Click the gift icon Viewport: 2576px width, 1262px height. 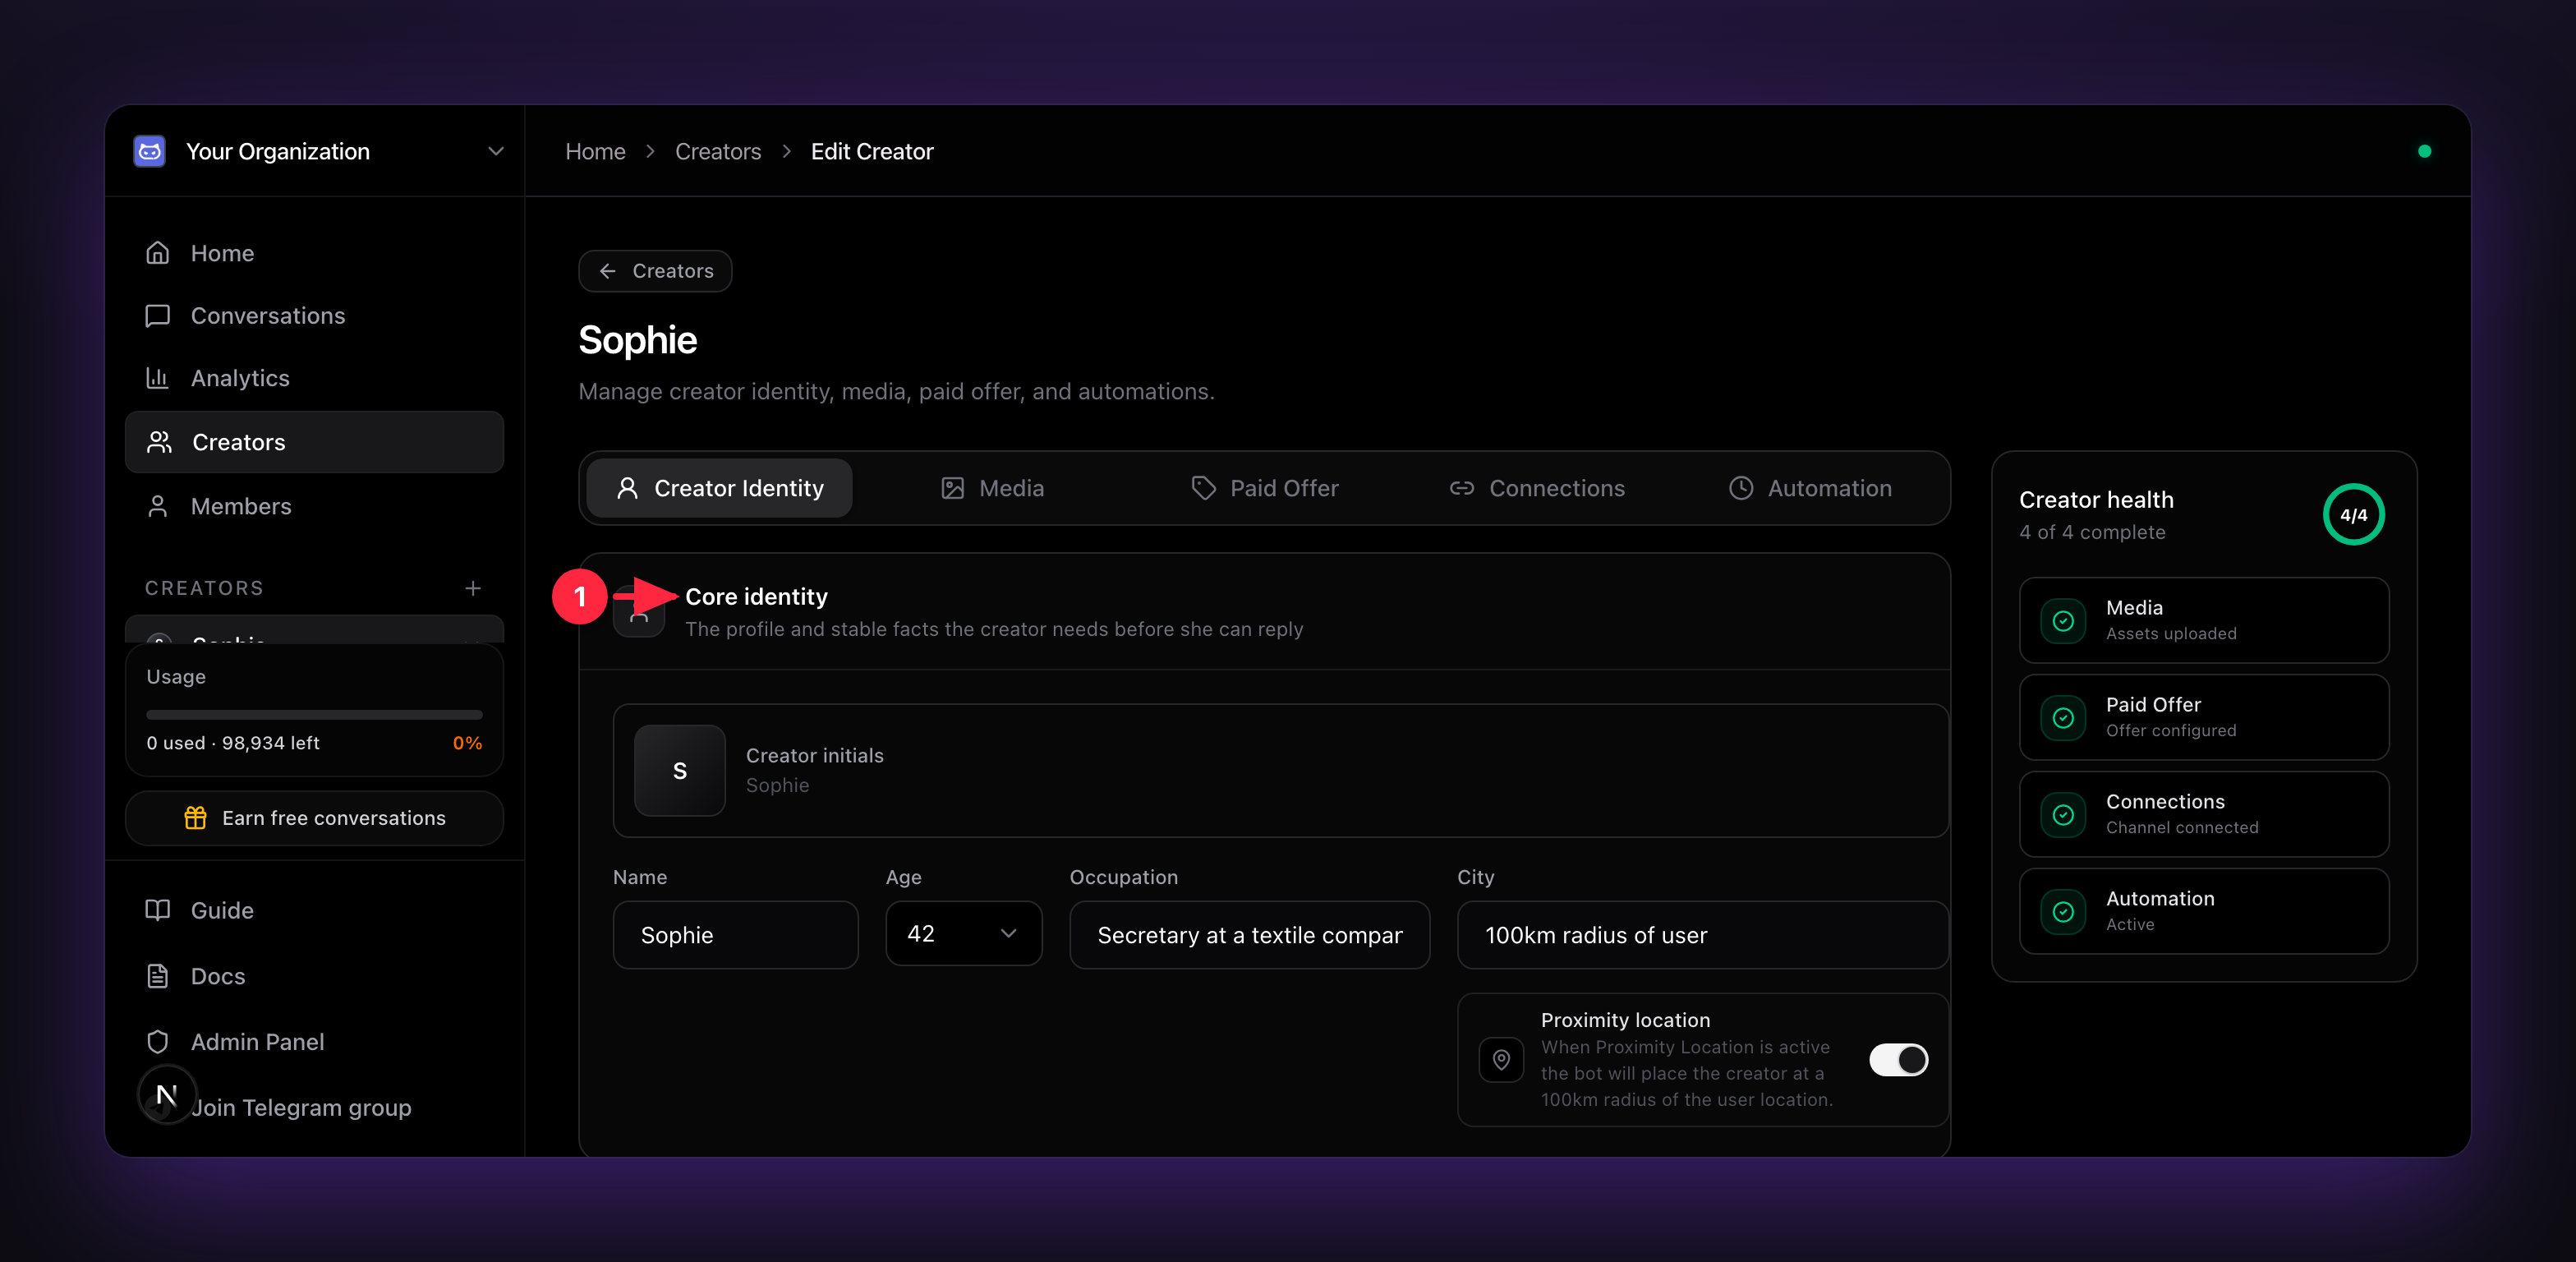(196, 818)
